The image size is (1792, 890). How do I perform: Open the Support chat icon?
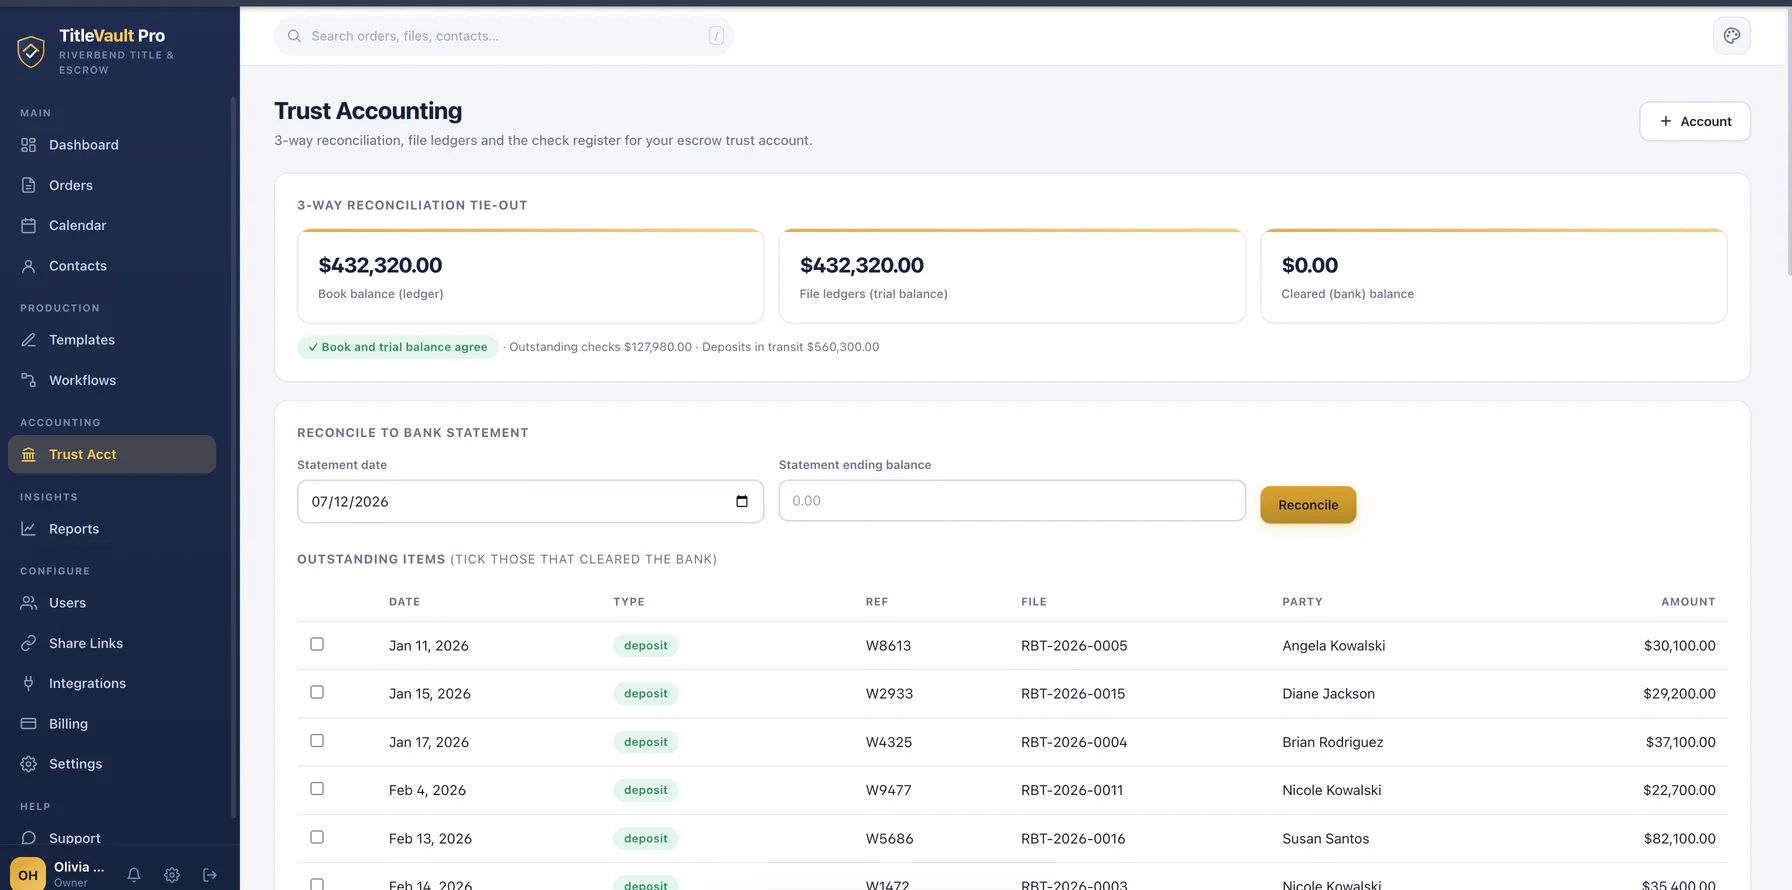(28, 838)
